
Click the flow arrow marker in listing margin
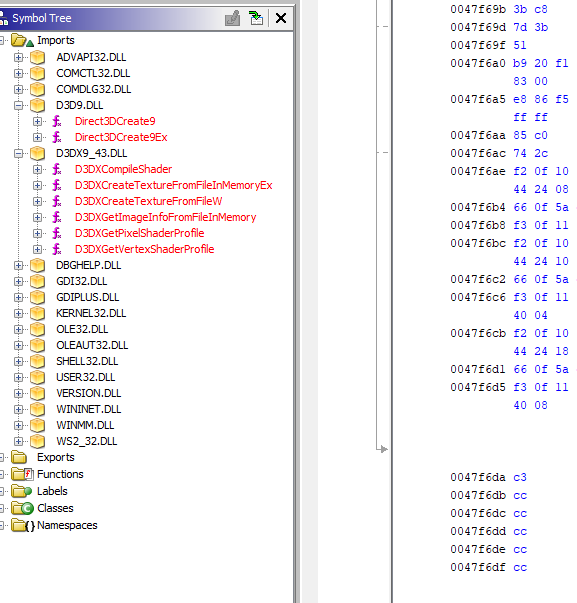coord(382,449)
